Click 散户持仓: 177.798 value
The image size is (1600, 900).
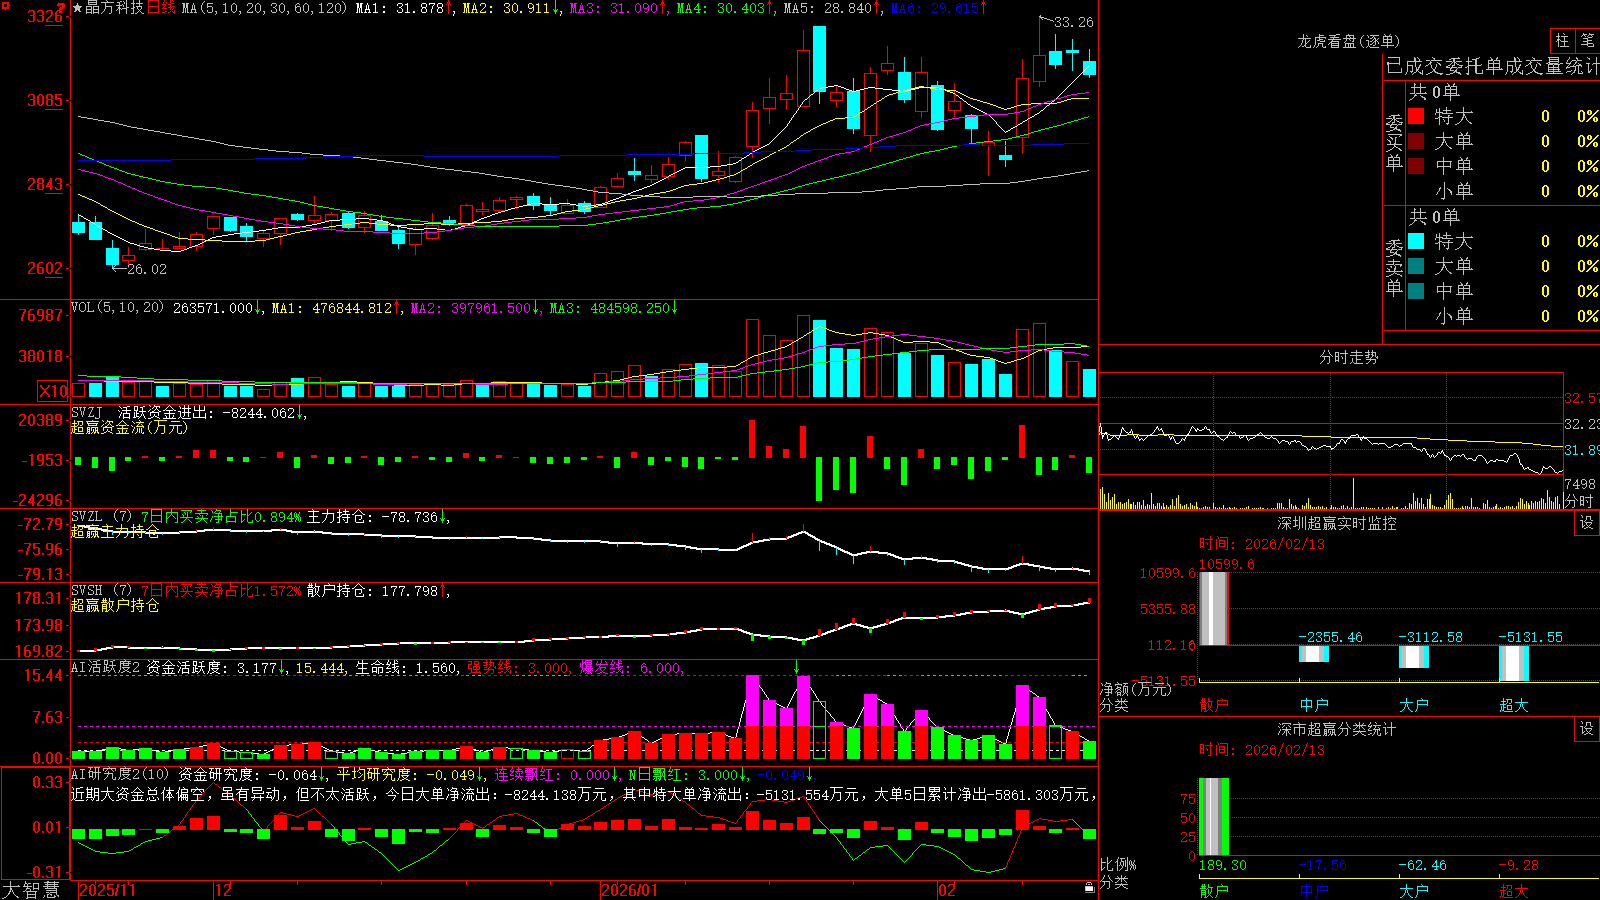(x=372, y=590)
